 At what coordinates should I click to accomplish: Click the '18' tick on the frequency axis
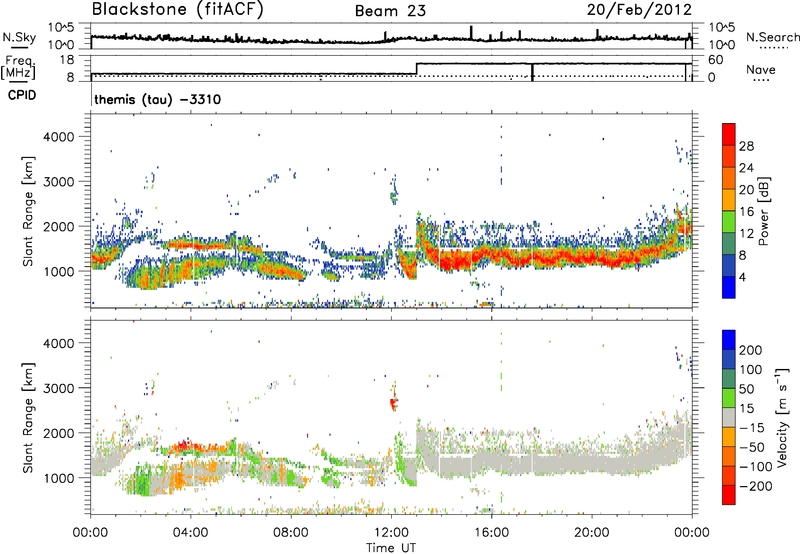[x=66, y=60]
